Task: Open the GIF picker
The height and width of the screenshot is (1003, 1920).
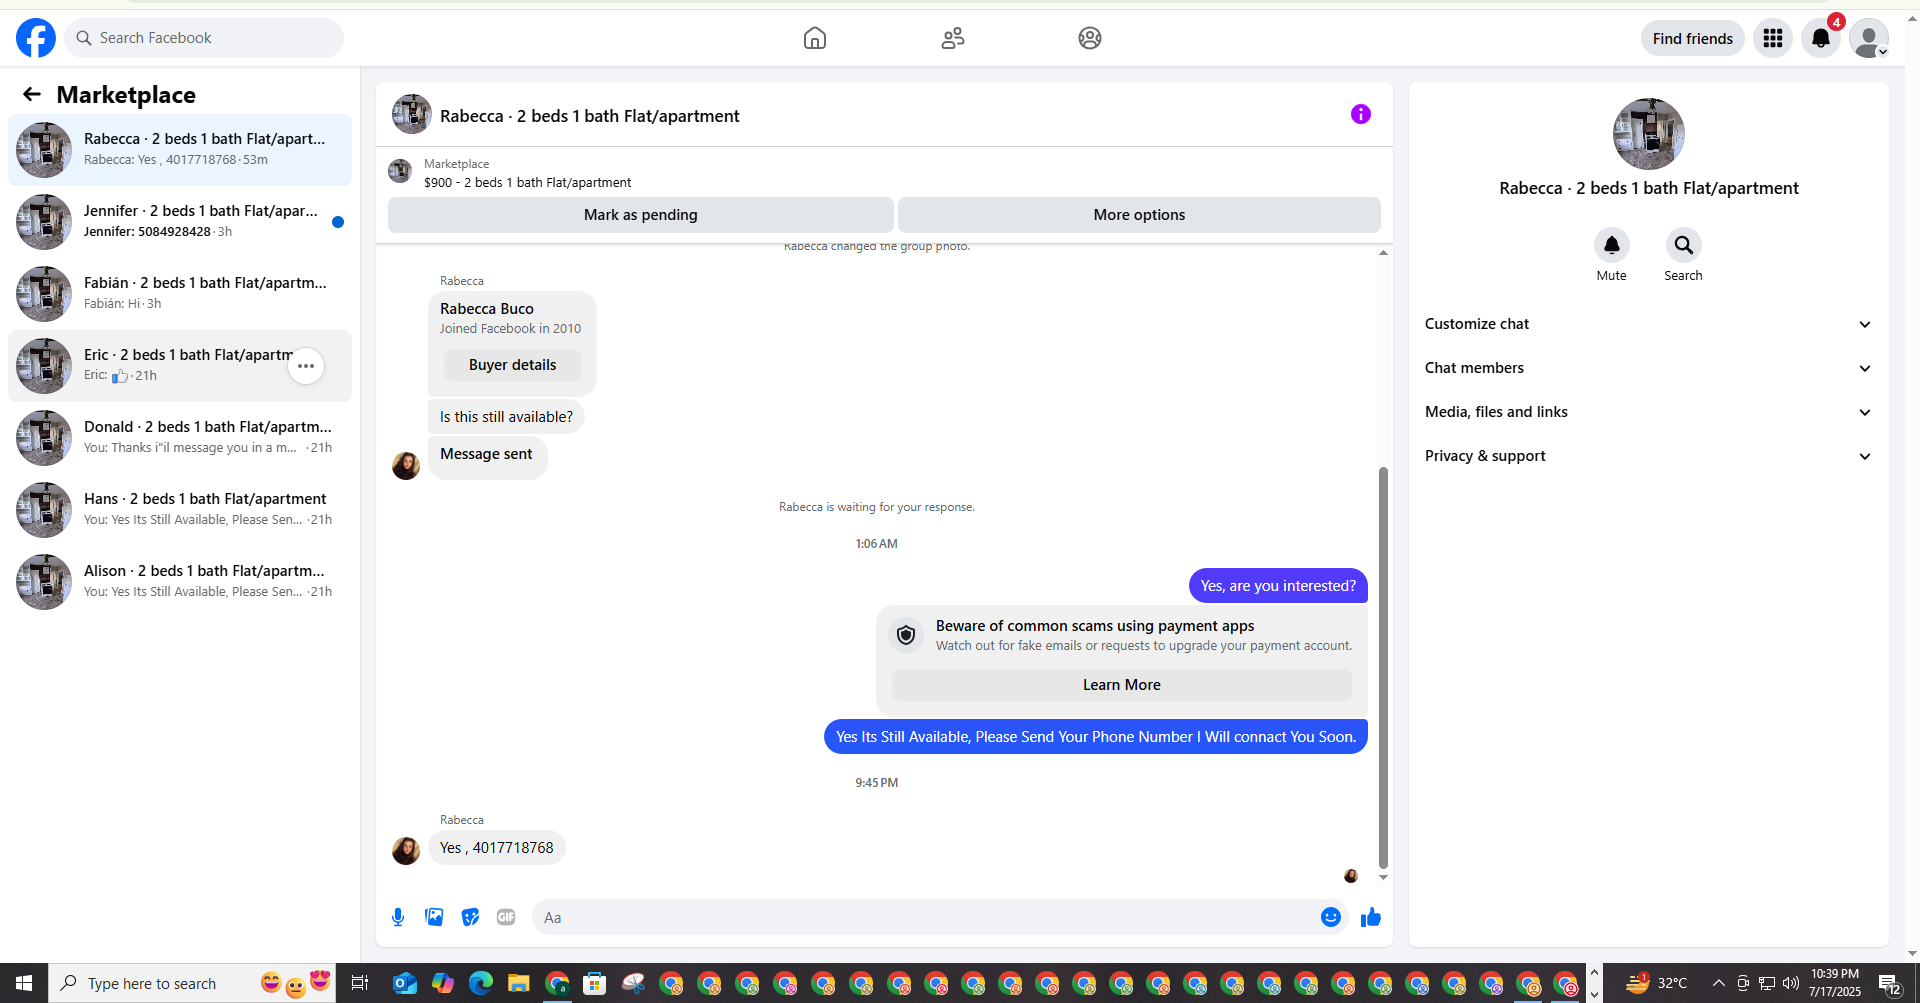Action: (506, 917)
